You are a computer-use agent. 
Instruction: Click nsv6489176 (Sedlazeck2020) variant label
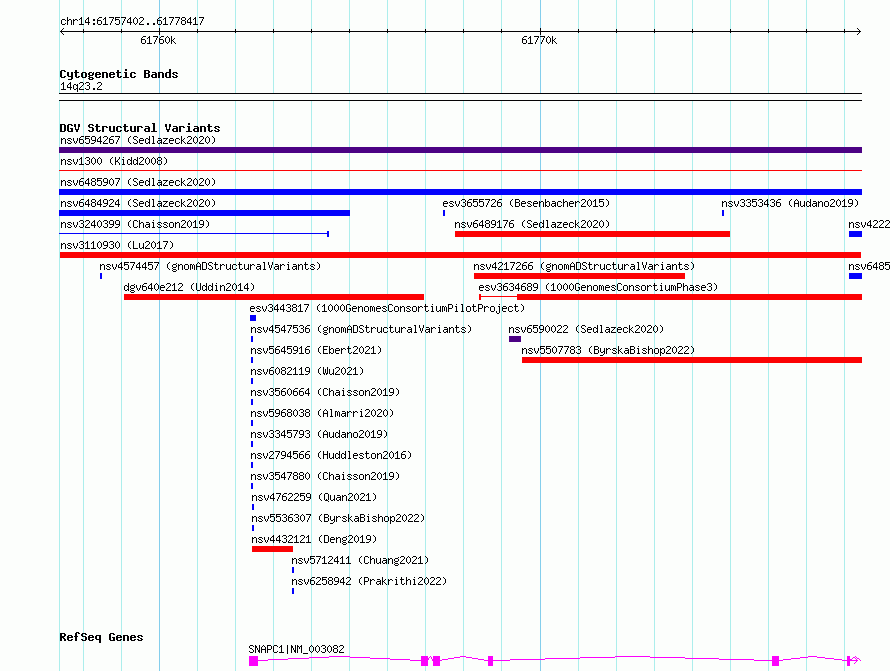532,224
